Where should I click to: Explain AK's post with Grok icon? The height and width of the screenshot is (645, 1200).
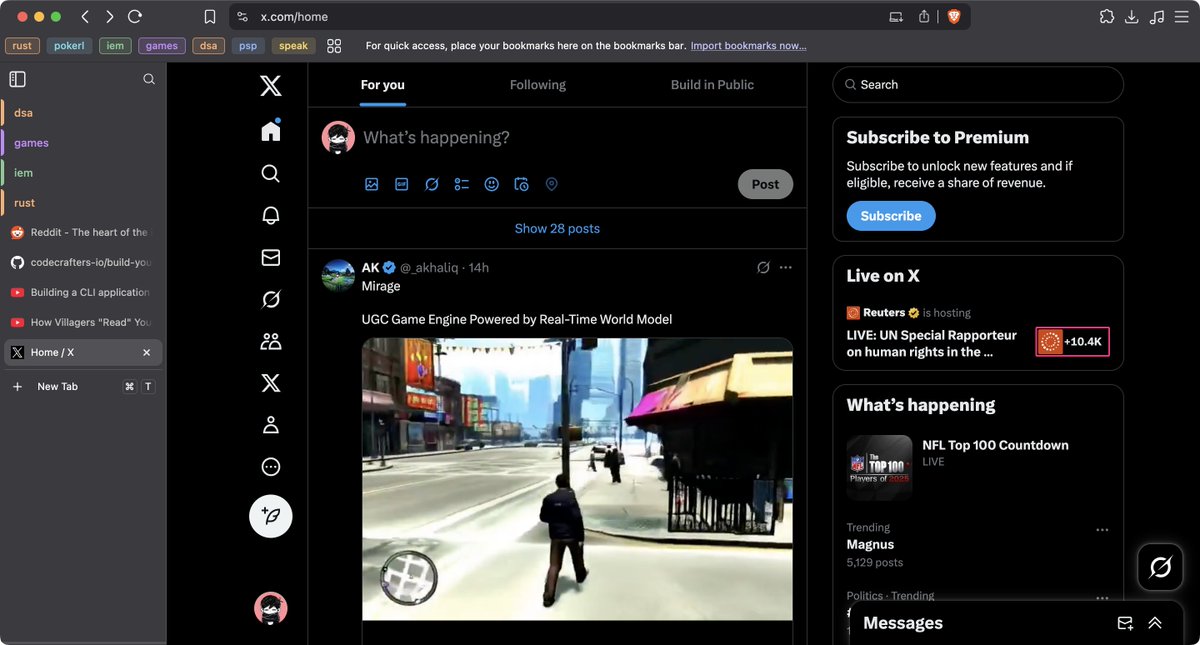pos(763,267)
